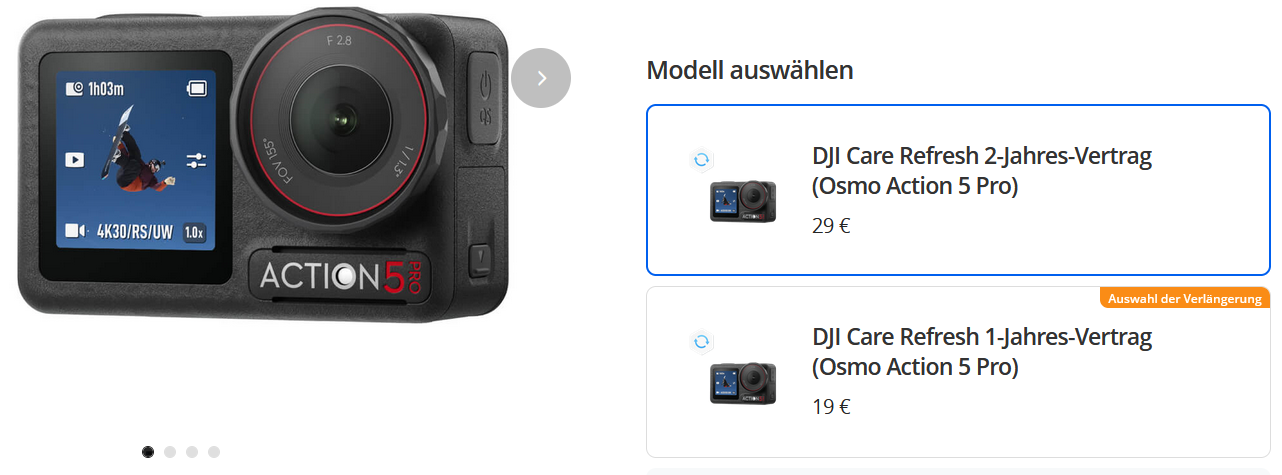
Task: Click the orange Auswahl der Verlängerung badge
Action: [1185, 298]
